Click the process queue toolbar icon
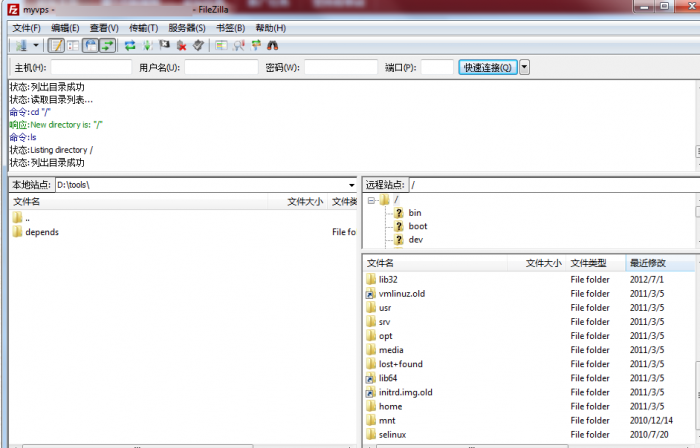The image size is (700, 448). 147,46
